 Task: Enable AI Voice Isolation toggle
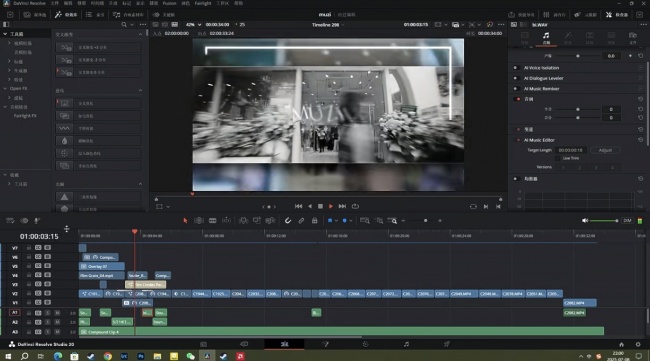click(x=516, y=68)
